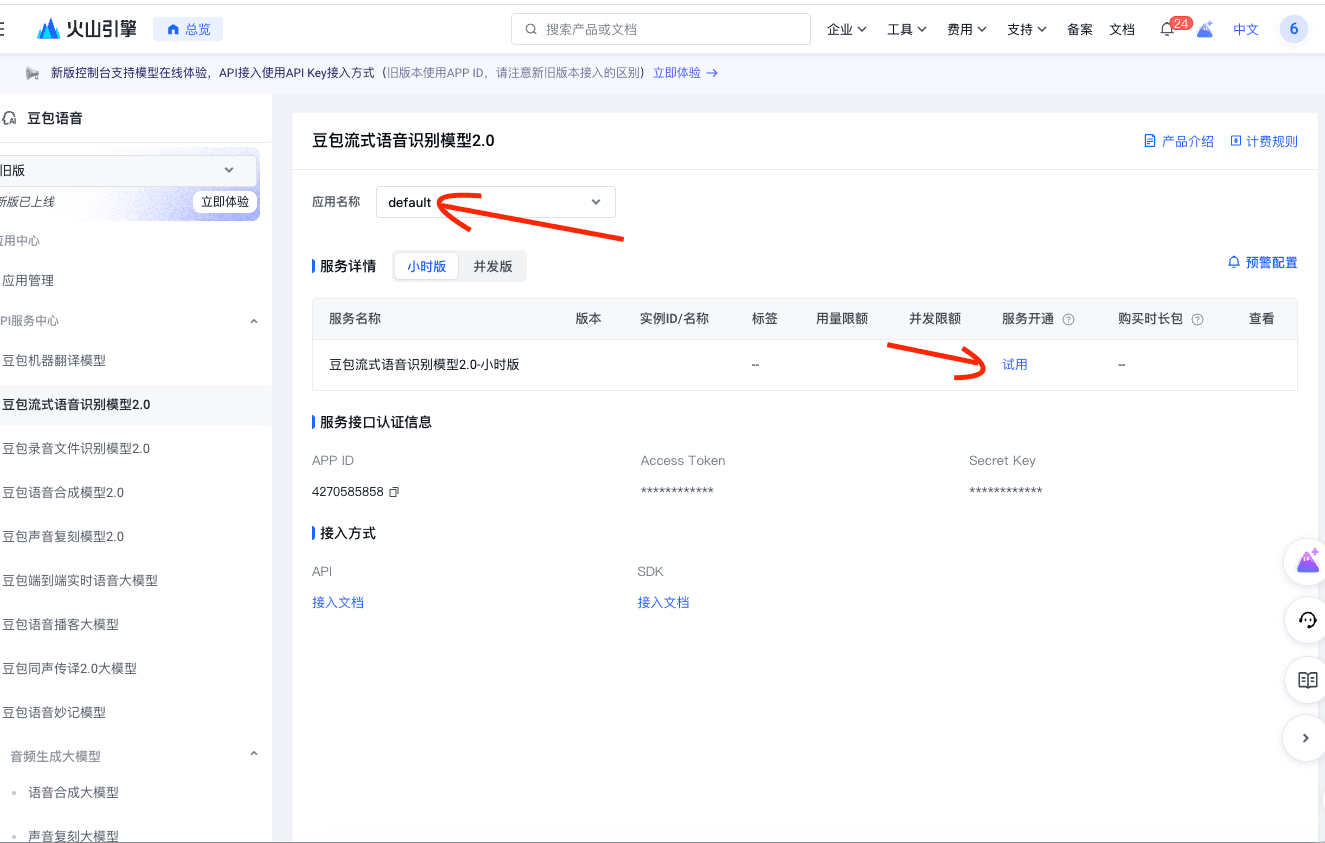Click the hamburger menu icon at top-left

[3, 29]
